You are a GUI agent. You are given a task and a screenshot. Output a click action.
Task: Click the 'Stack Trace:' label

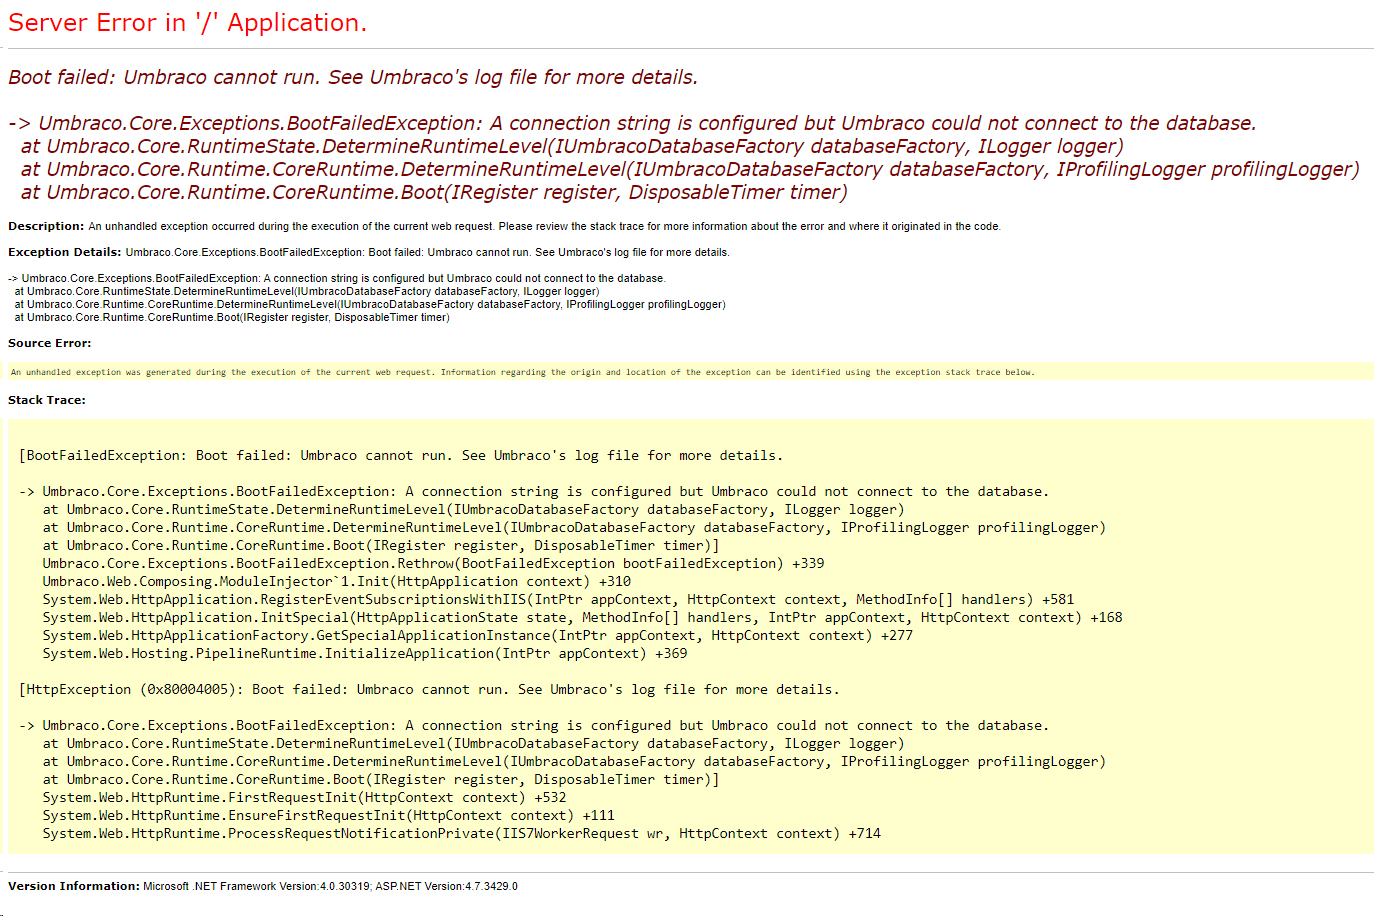coord(47,400)
